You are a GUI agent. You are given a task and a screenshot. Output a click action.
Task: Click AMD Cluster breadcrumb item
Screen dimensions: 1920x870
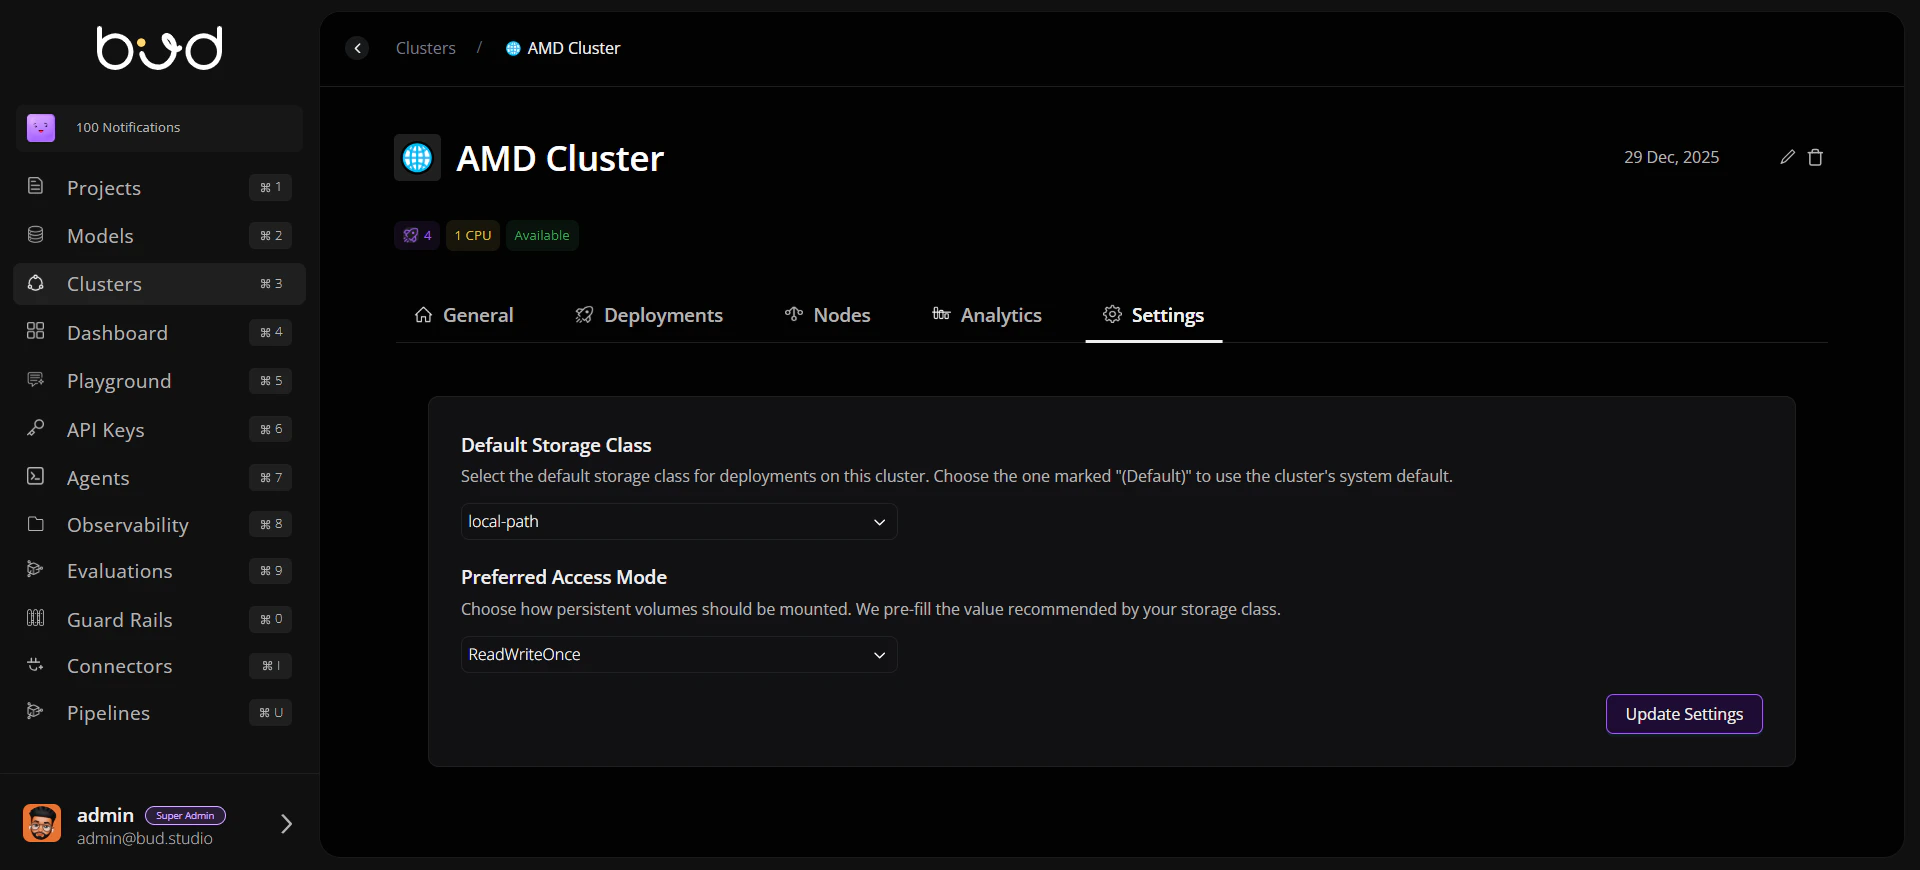tap(563, 48)
